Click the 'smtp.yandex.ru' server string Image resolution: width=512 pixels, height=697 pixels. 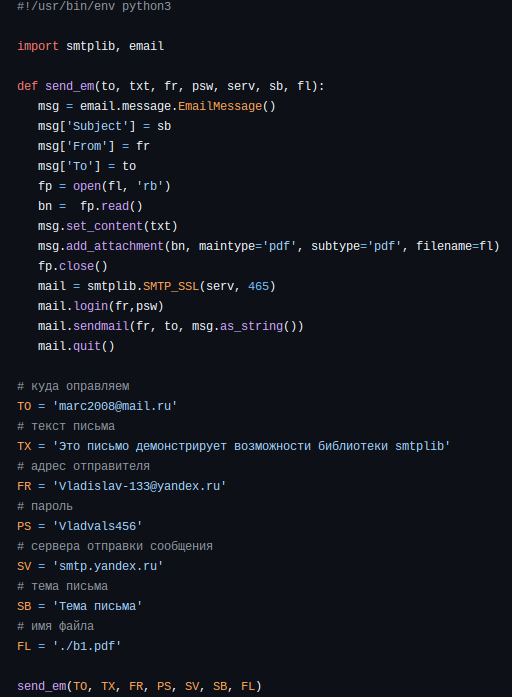click(108, 566)
